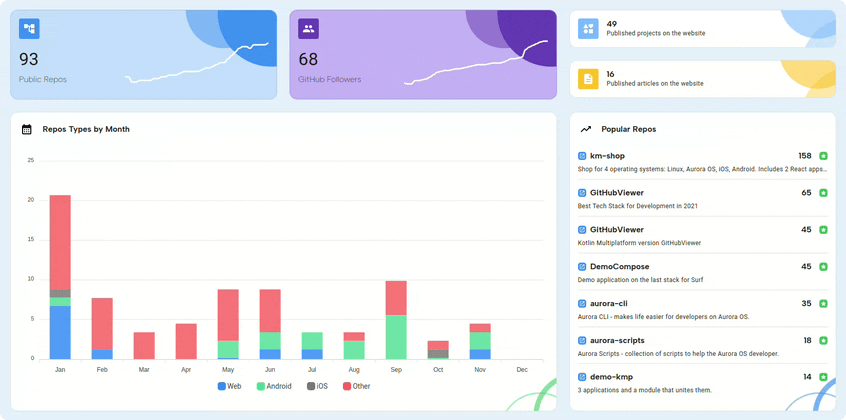Viewport: 846px width, 420px height.
Task: Open link icon for Kotlin Multiplatform GitHubViewer
Action: (582, 230)
